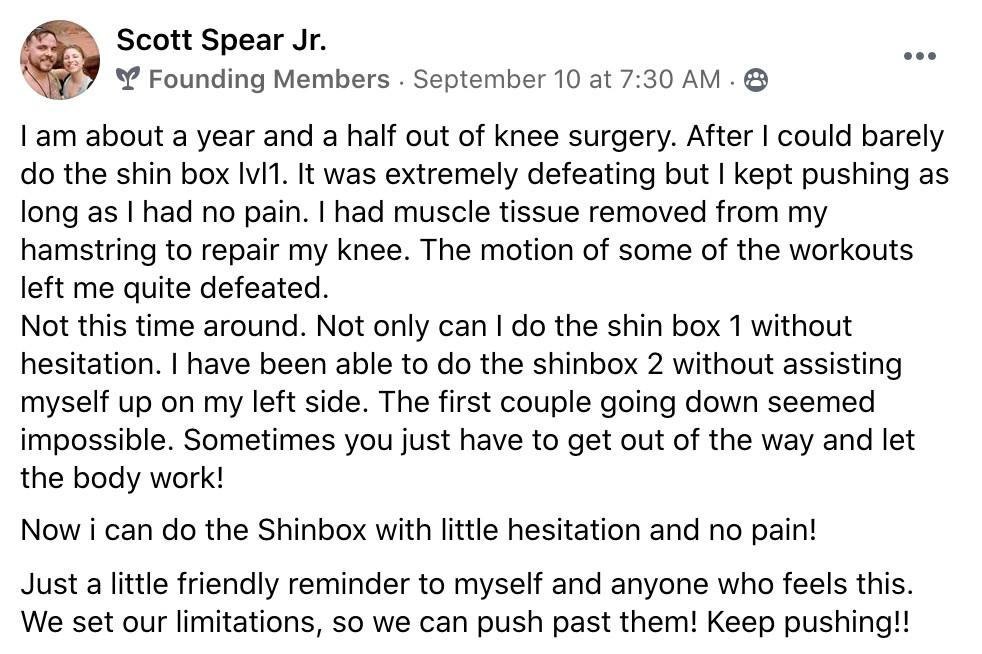The width and height of the screenshot is (982, 654).
Task: Click the word "impossible." in the post
Action: pyautogui.click(x=97, y=439)
